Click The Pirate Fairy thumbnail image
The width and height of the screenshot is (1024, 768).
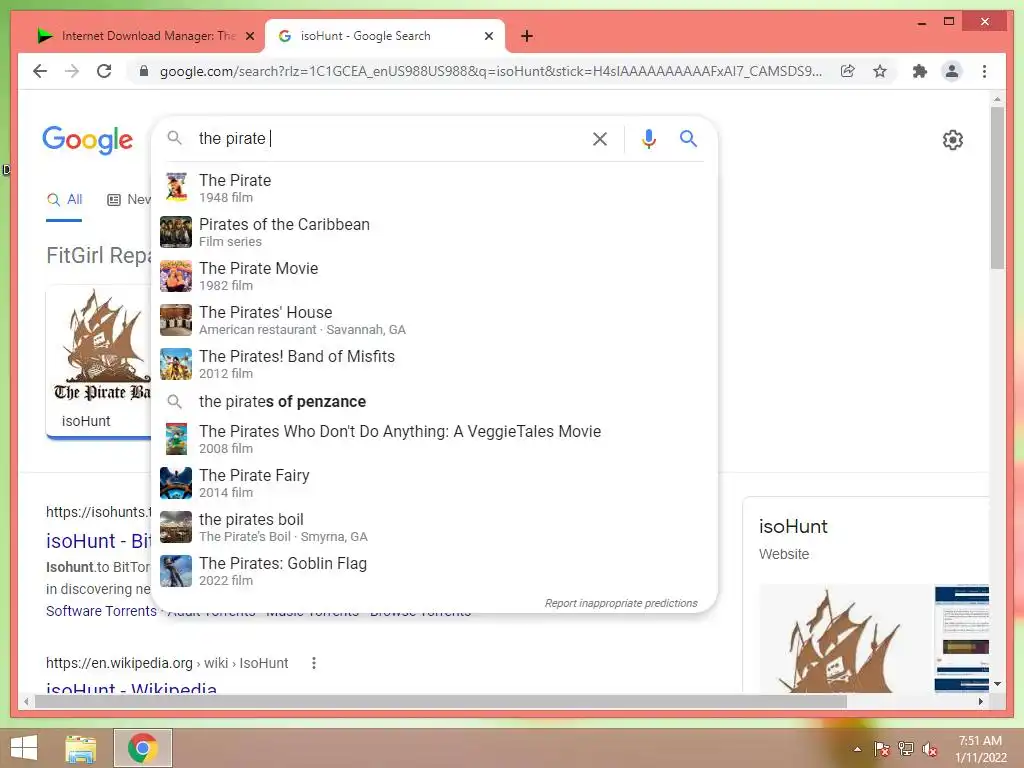click(x=176, y=483)
